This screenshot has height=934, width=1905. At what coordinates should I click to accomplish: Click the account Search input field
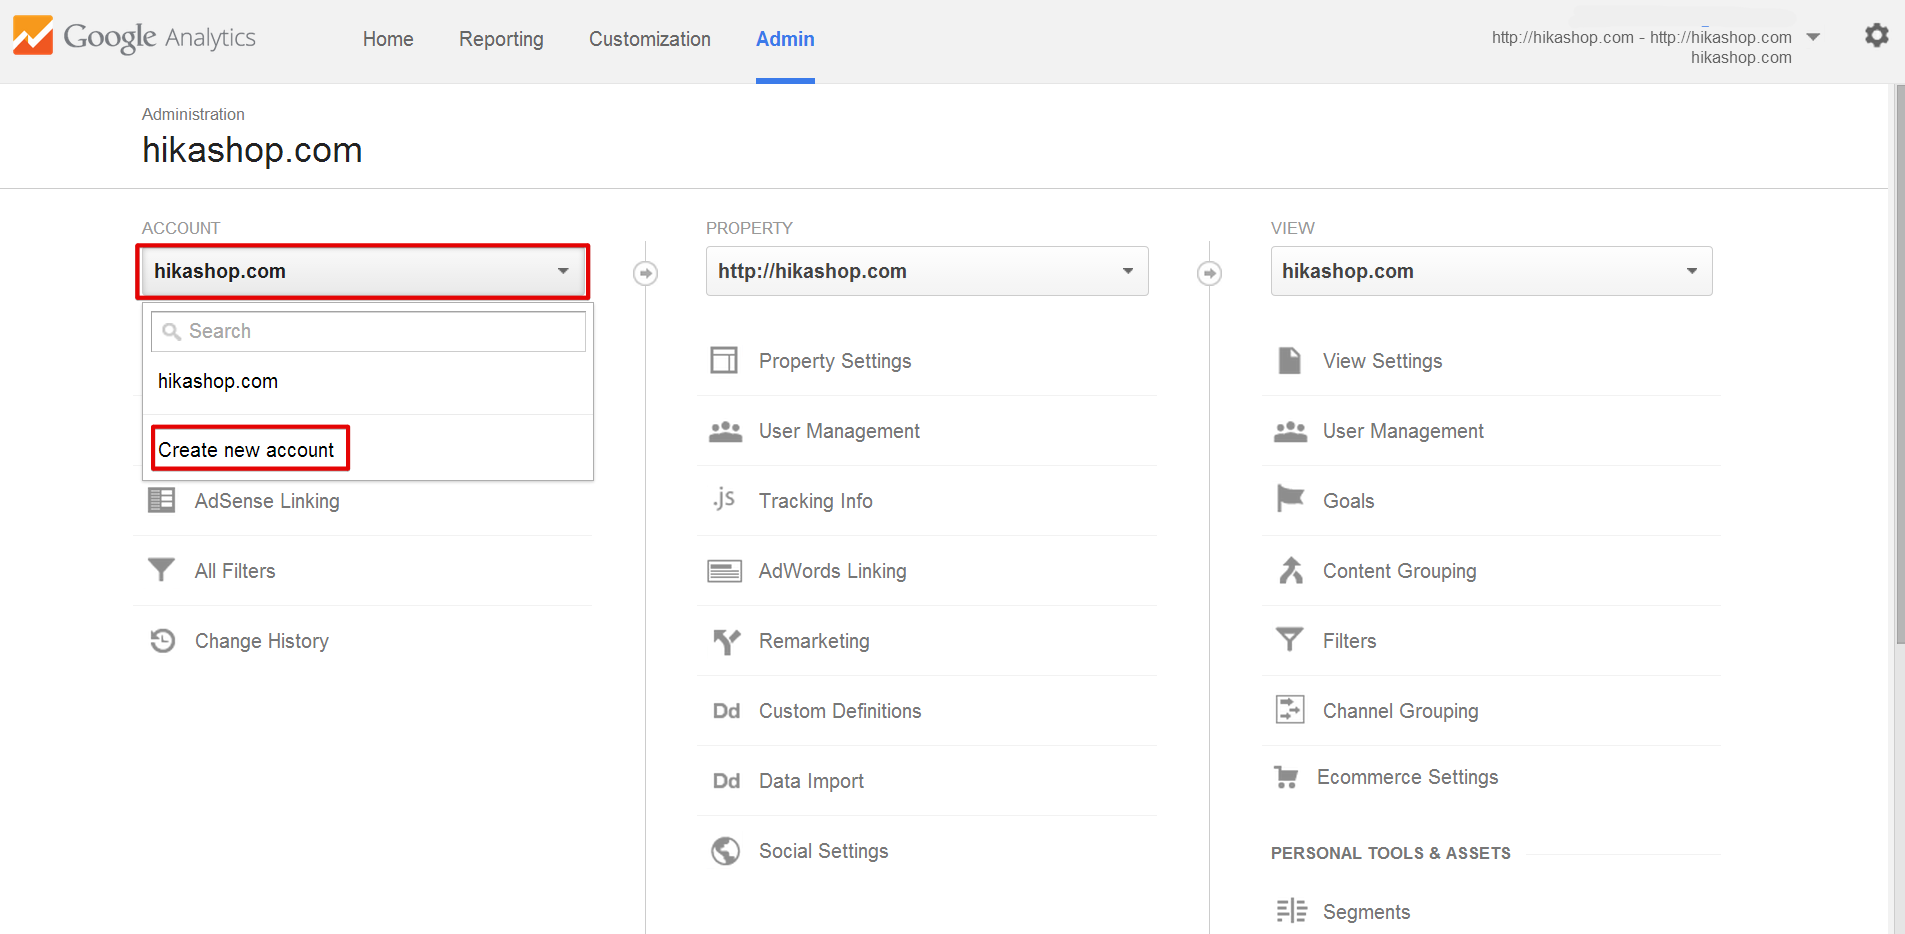point(368,331)
